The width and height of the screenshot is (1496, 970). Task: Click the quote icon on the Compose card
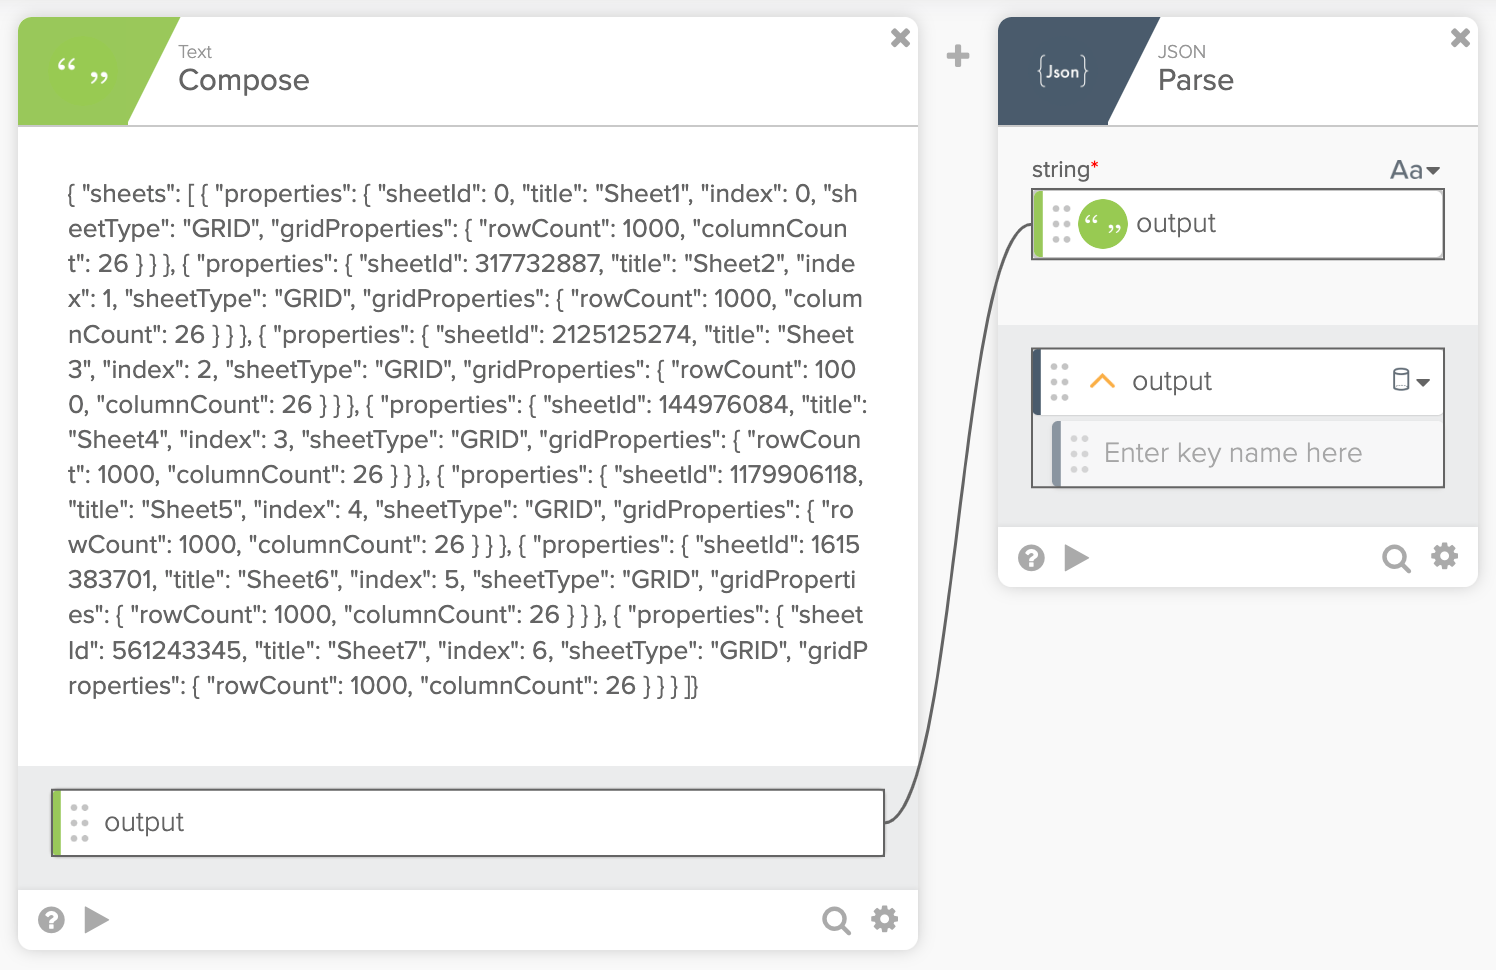(80, 71)
